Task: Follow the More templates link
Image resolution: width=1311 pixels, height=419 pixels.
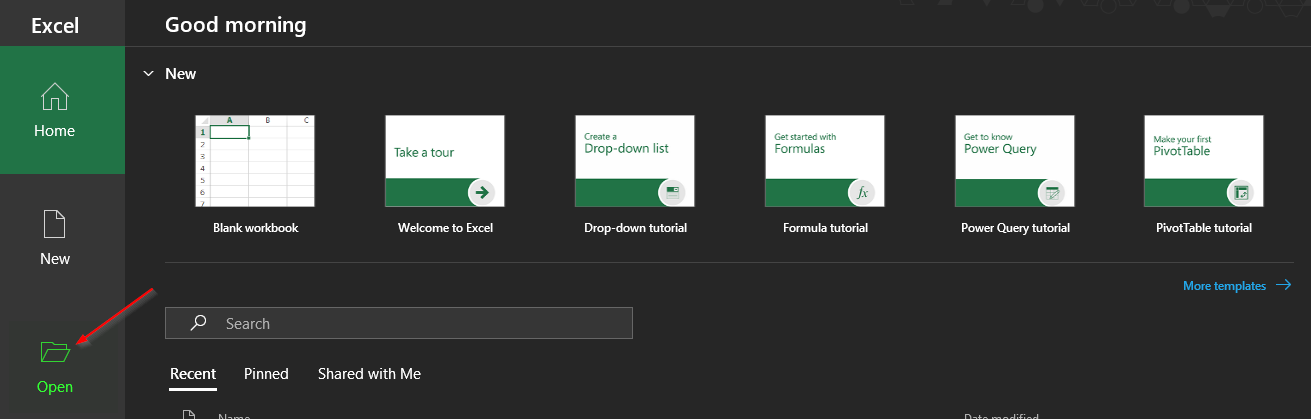Action: coord(1224,286)
